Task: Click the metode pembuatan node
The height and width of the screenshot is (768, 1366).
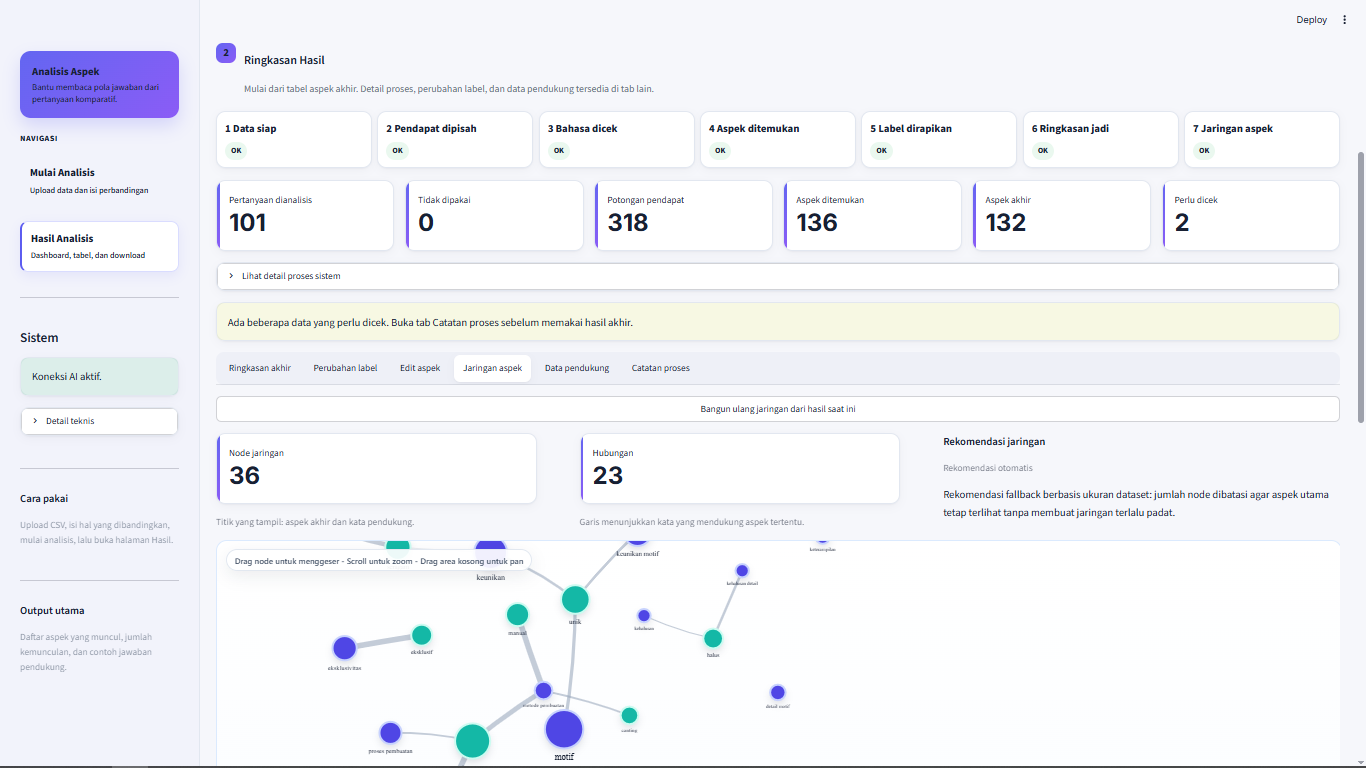Action: pos(543,690)
